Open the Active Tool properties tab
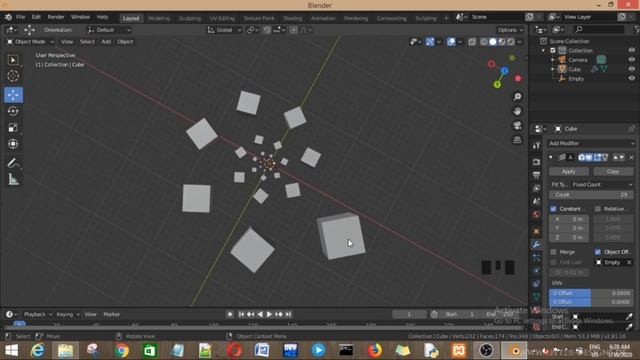The height and width of the screenshot is (360, 640). tap(536, 145)
